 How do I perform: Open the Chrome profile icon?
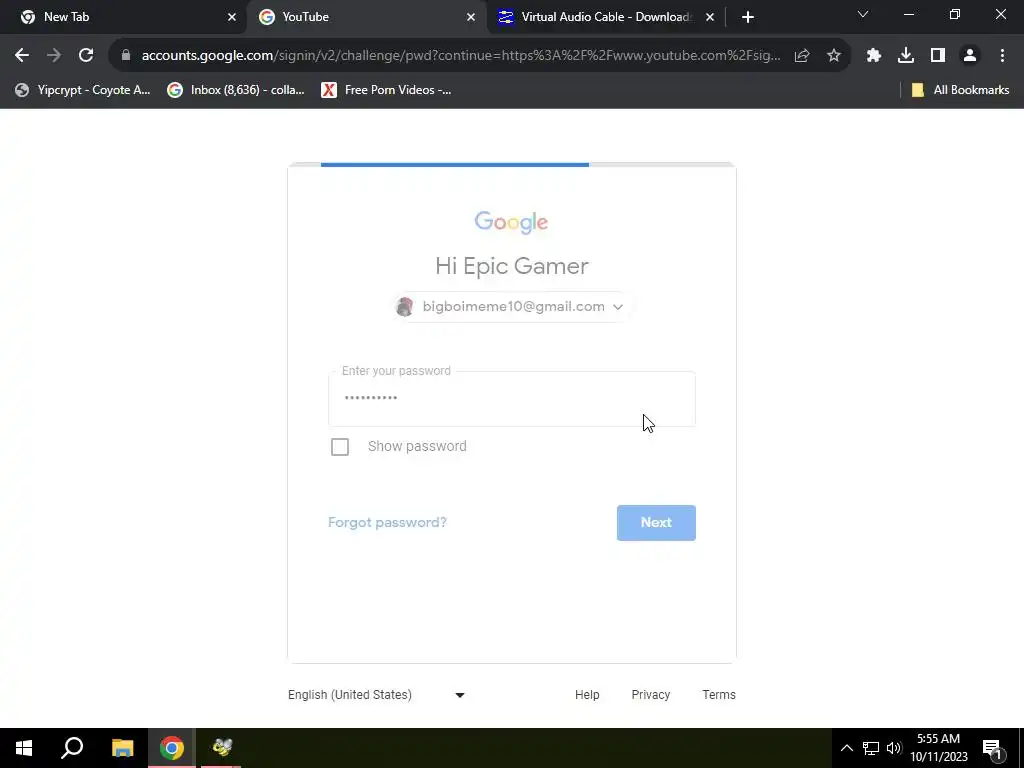[x=970, y=56]
